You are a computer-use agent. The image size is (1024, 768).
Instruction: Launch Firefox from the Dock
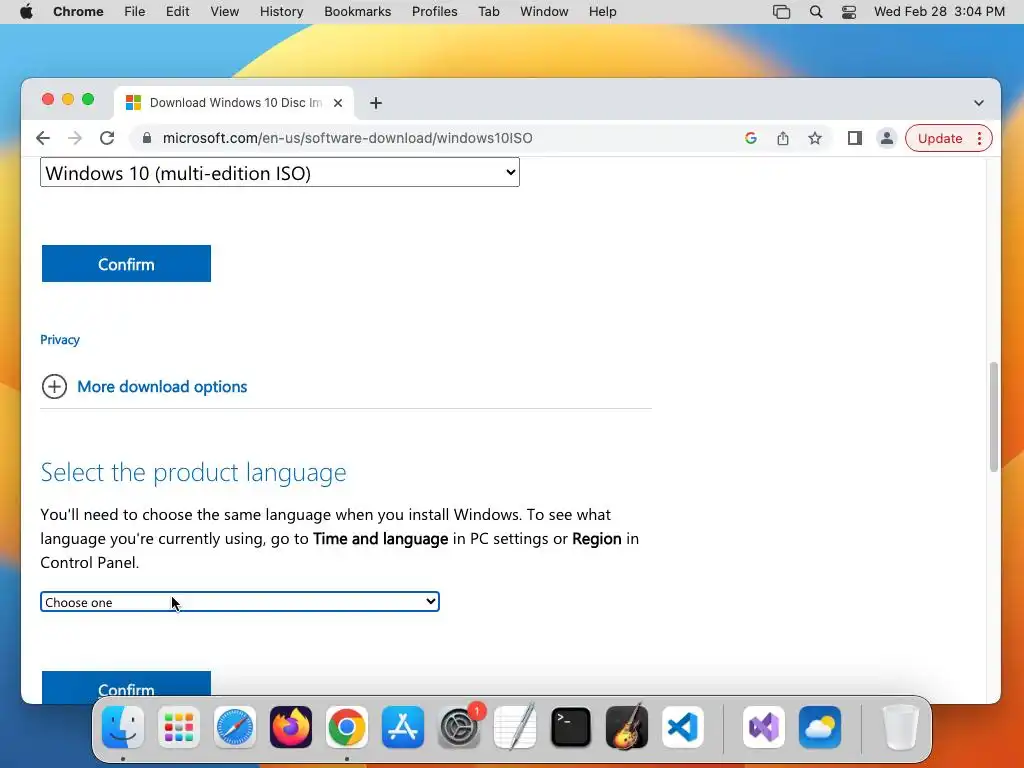(x=291, y=727)
